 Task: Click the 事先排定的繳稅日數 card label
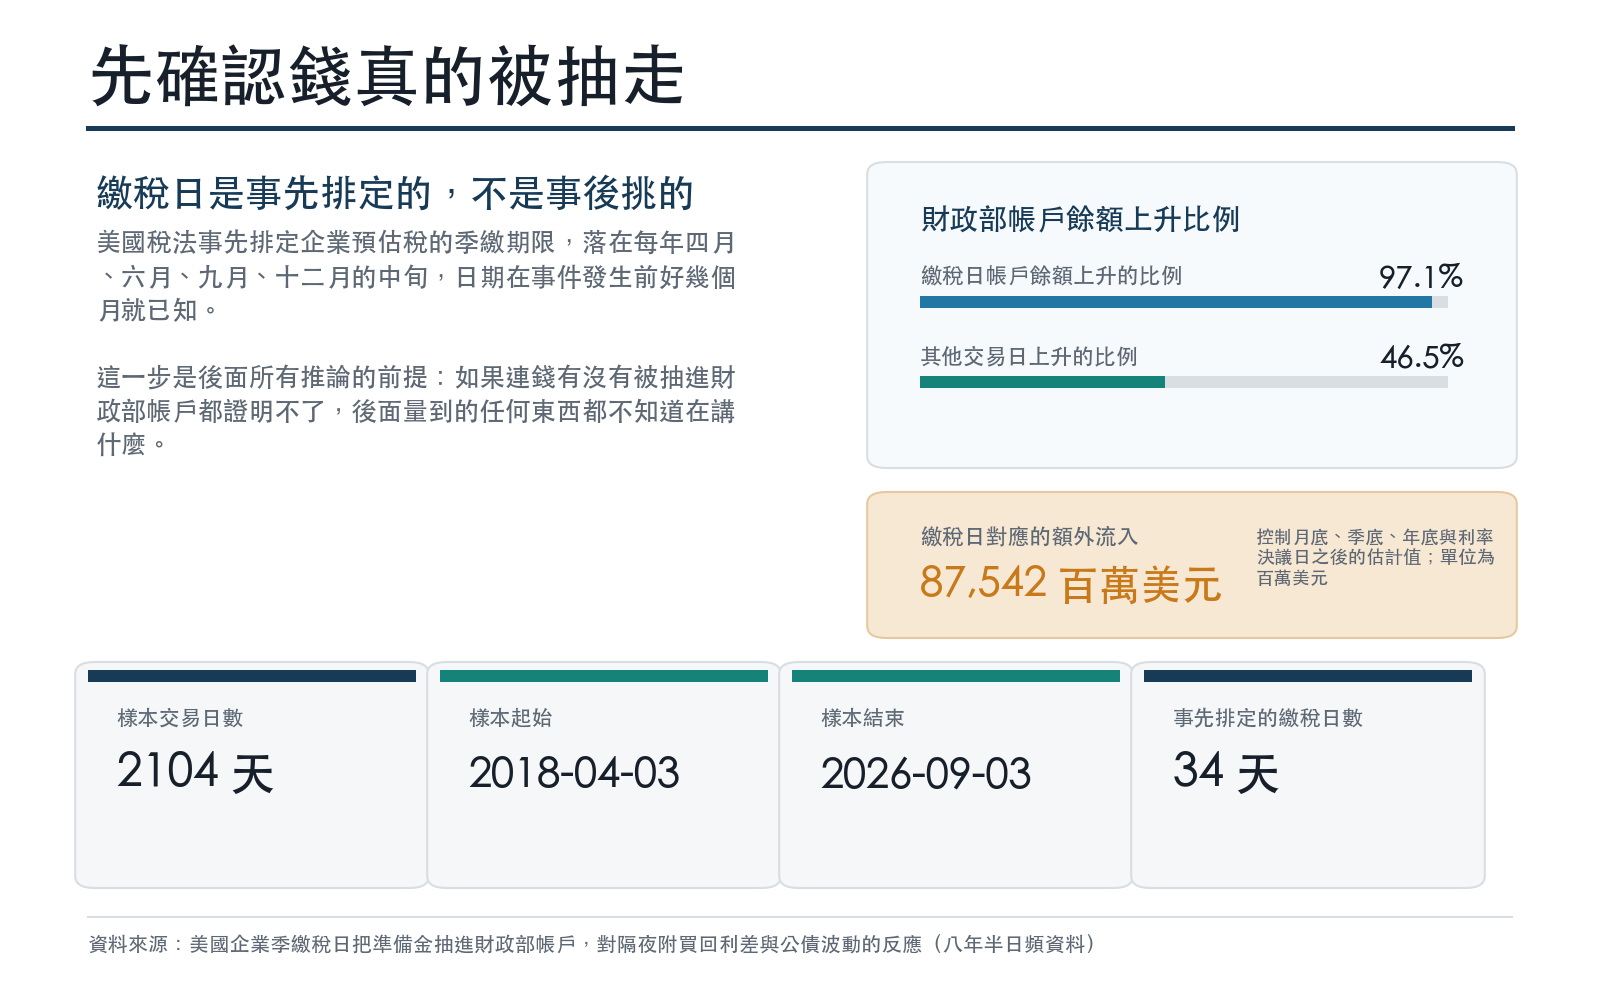[x=1268, y=718]
